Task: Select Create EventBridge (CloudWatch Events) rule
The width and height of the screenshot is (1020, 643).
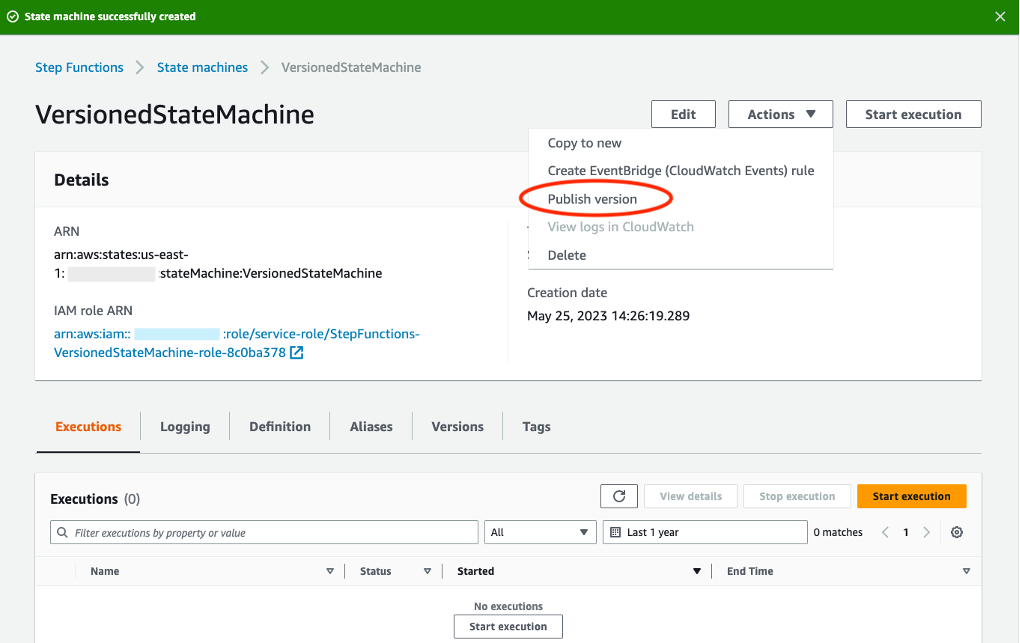Action: pos(680,171)
